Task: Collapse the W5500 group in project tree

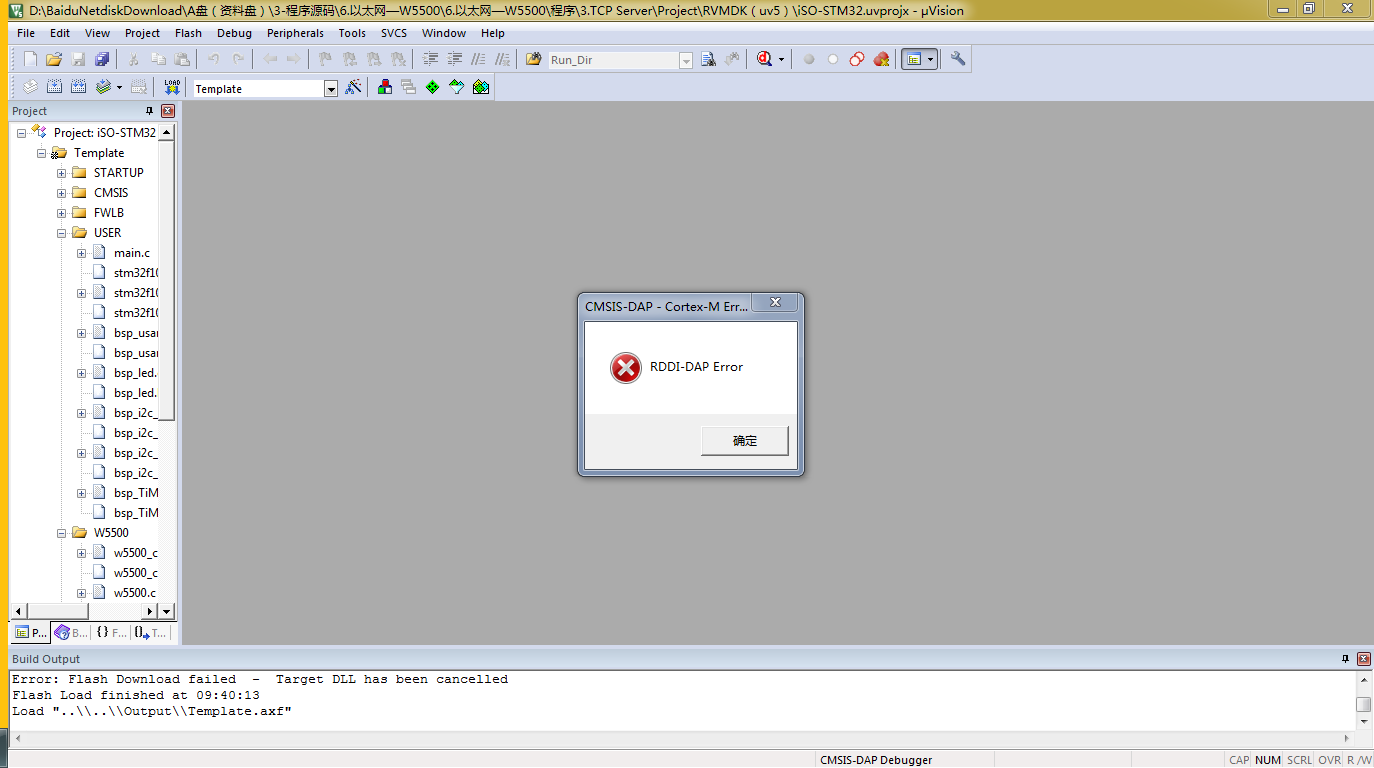Action: (62, 533)
